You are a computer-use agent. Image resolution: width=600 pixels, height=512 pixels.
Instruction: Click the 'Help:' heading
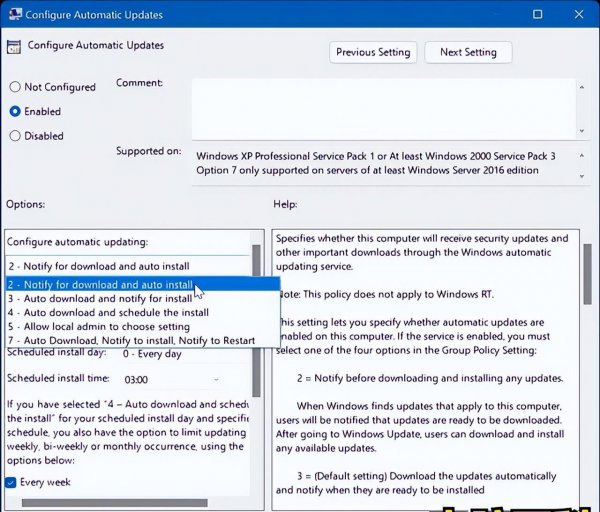[x=285, y=204]
